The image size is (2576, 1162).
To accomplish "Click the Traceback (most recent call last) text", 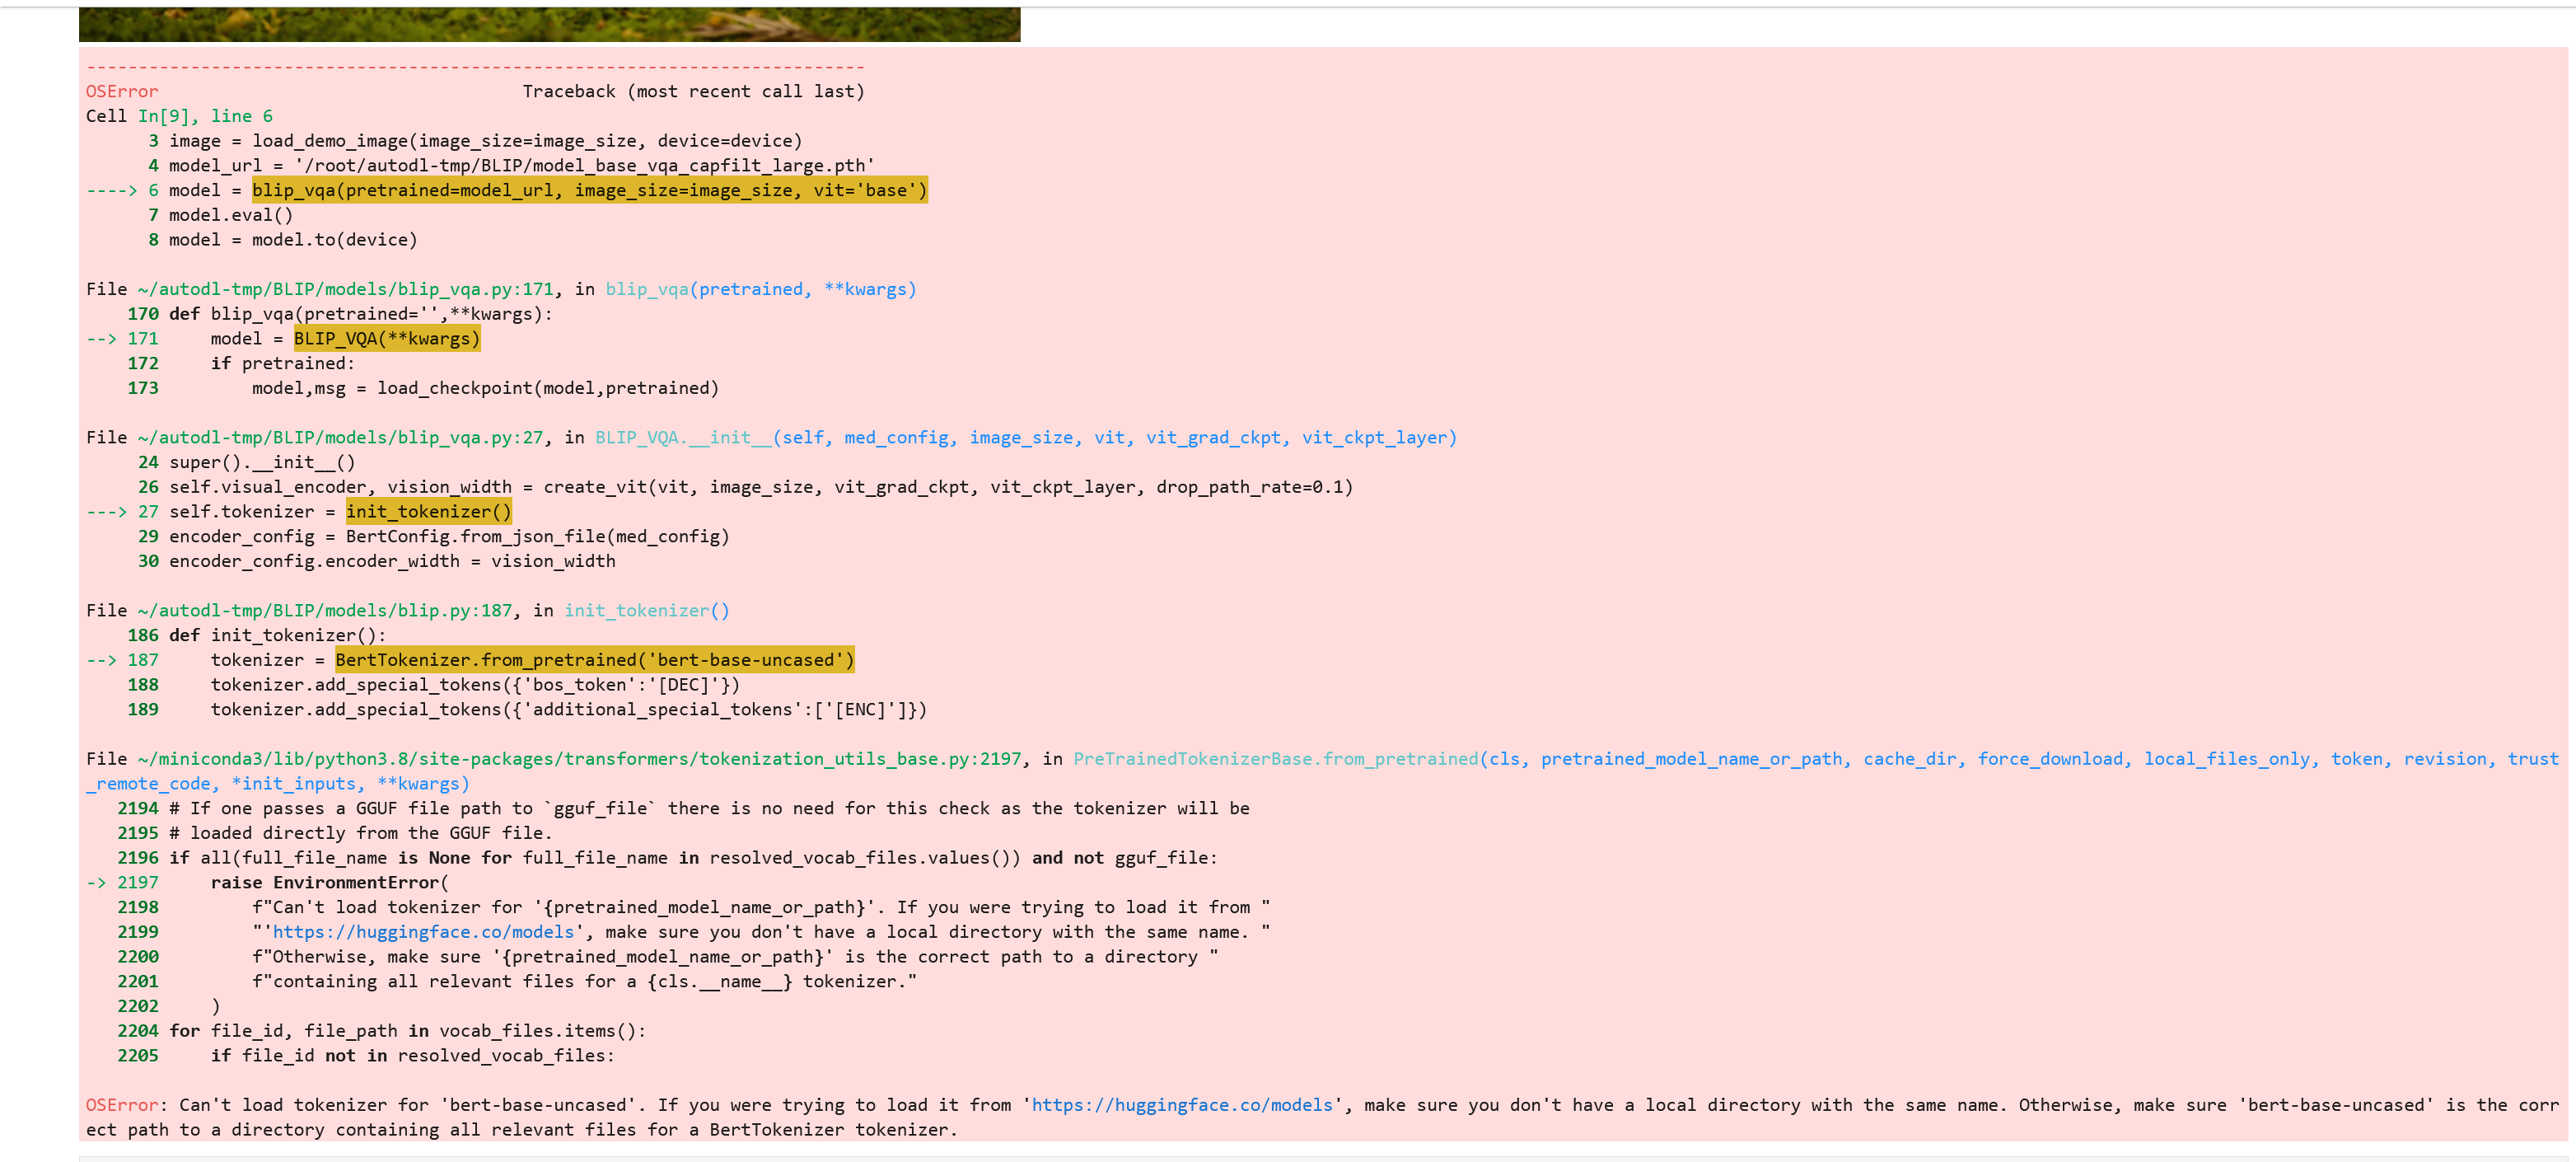I will 693,91.
